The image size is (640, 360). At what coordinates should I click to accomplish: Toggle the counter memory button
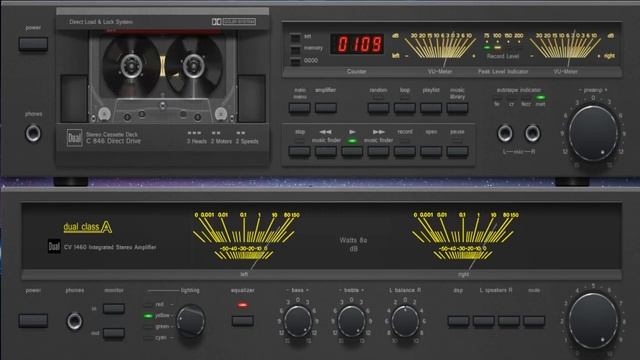295,50
